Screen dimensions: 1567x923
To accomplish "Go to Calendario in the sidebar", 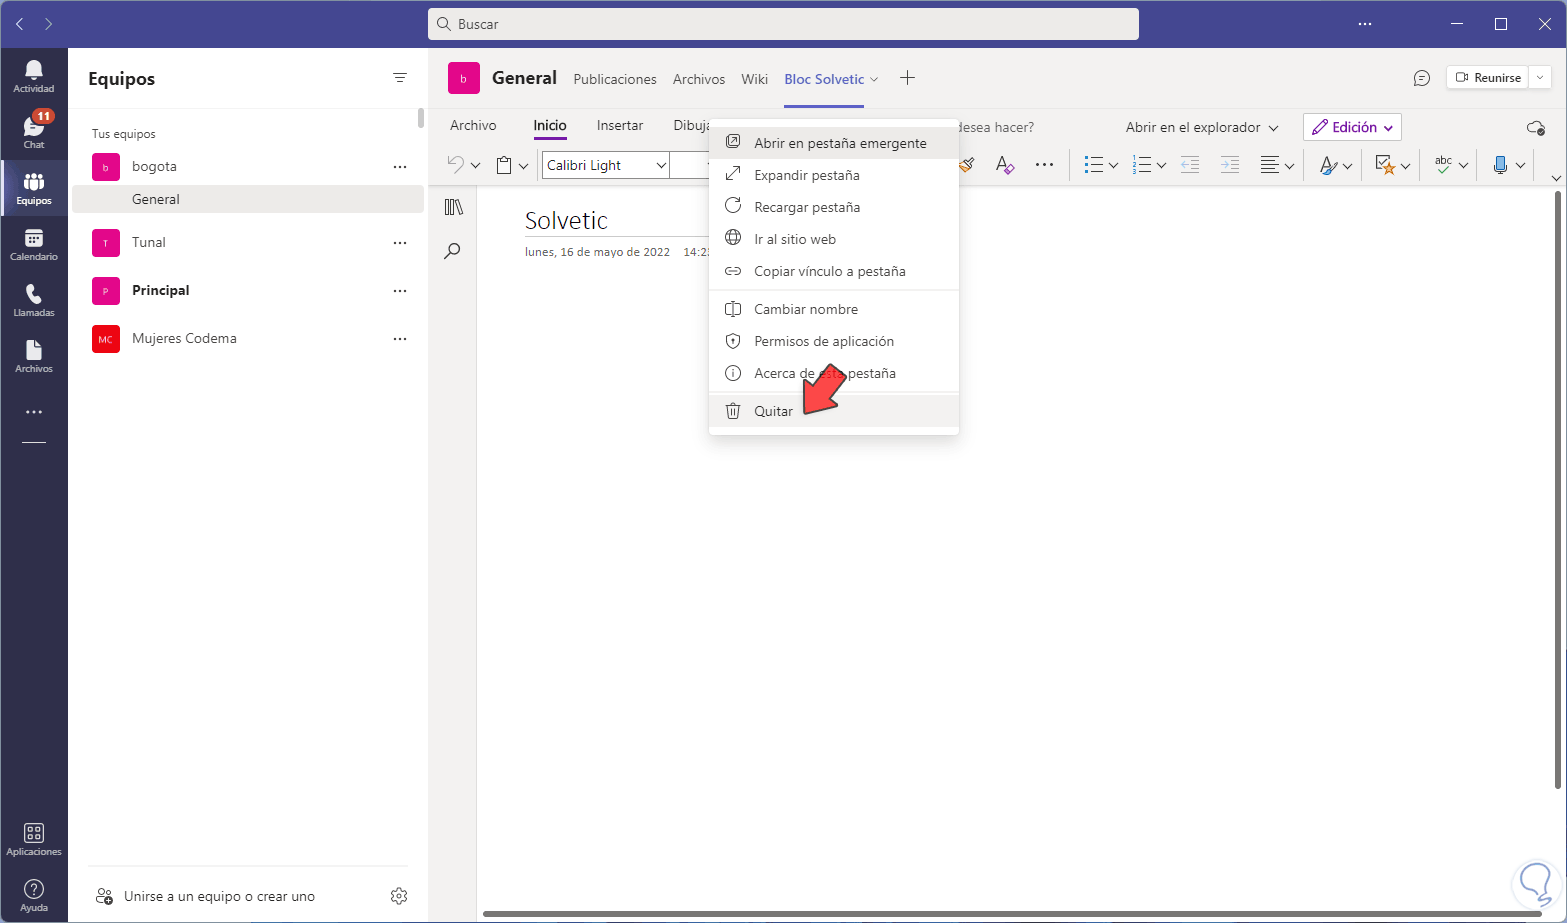I will pyautogui.click(x=34, y=244).
